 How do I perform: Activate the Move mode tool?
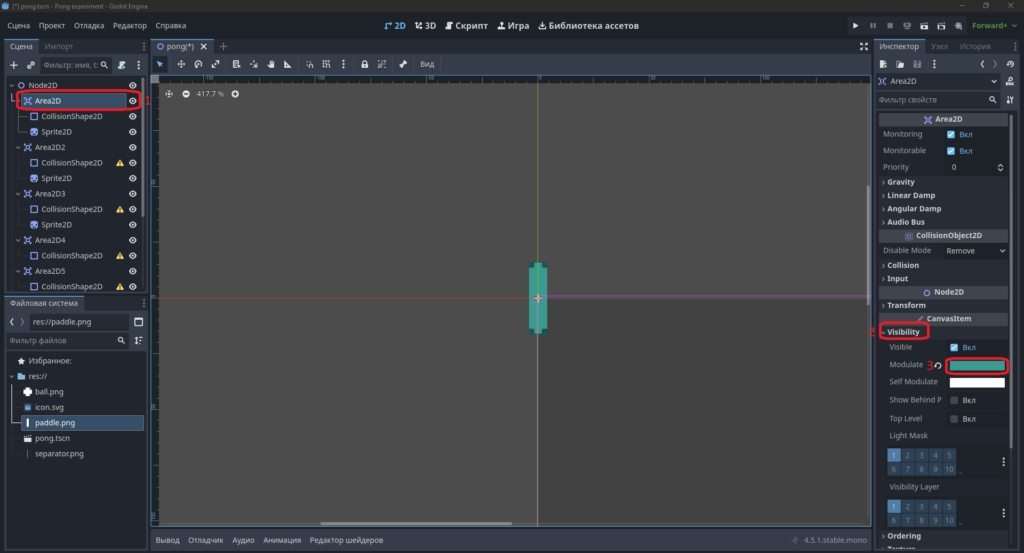[x=181, y=64]
